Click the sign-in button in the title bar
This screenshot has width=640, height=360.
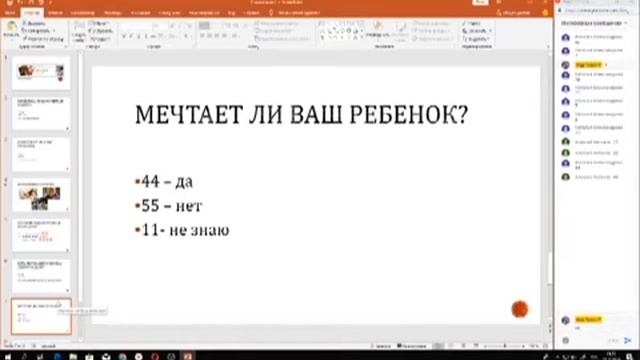click(x=480, y=2)
